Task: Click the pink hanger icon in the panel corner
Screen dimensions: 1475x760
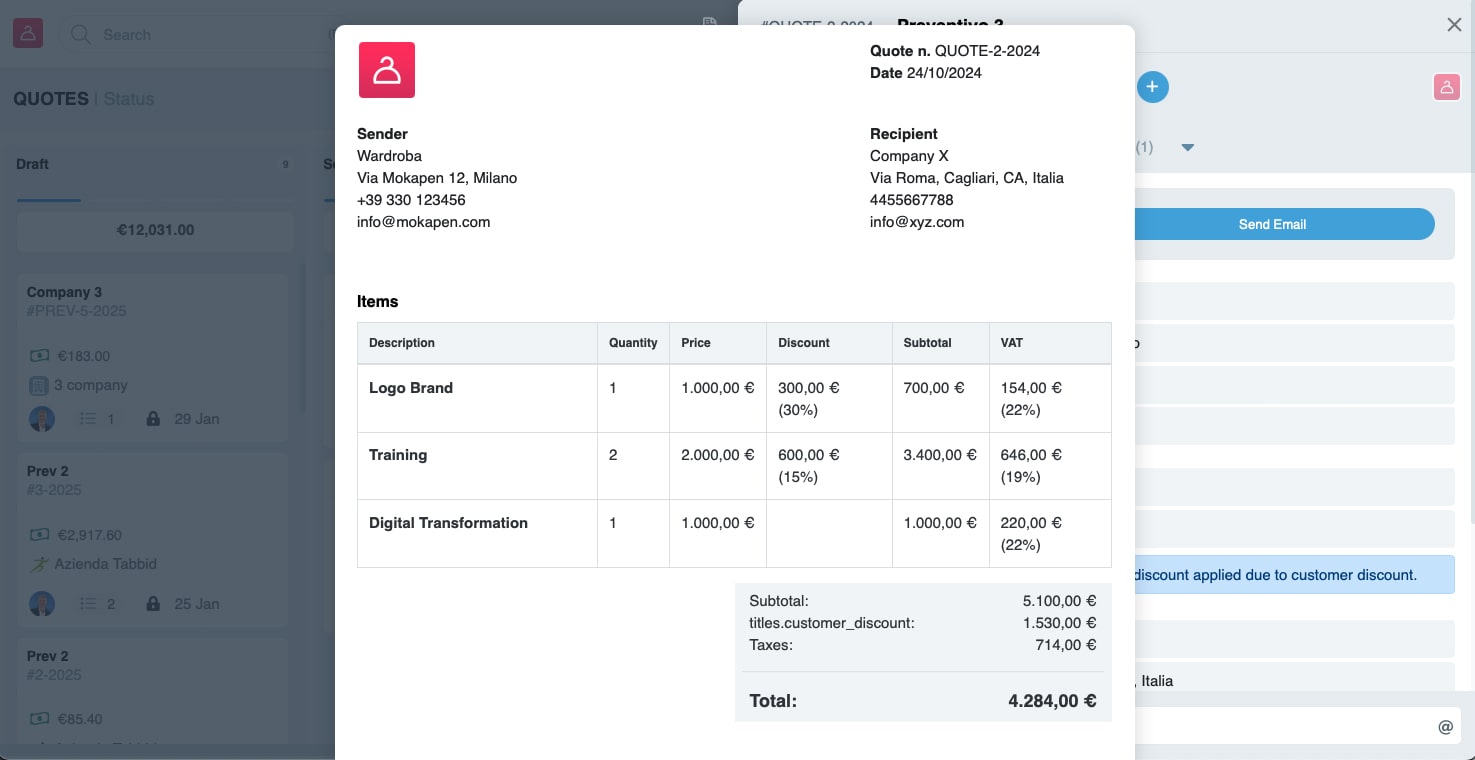Action: [x=1446, y=87]
